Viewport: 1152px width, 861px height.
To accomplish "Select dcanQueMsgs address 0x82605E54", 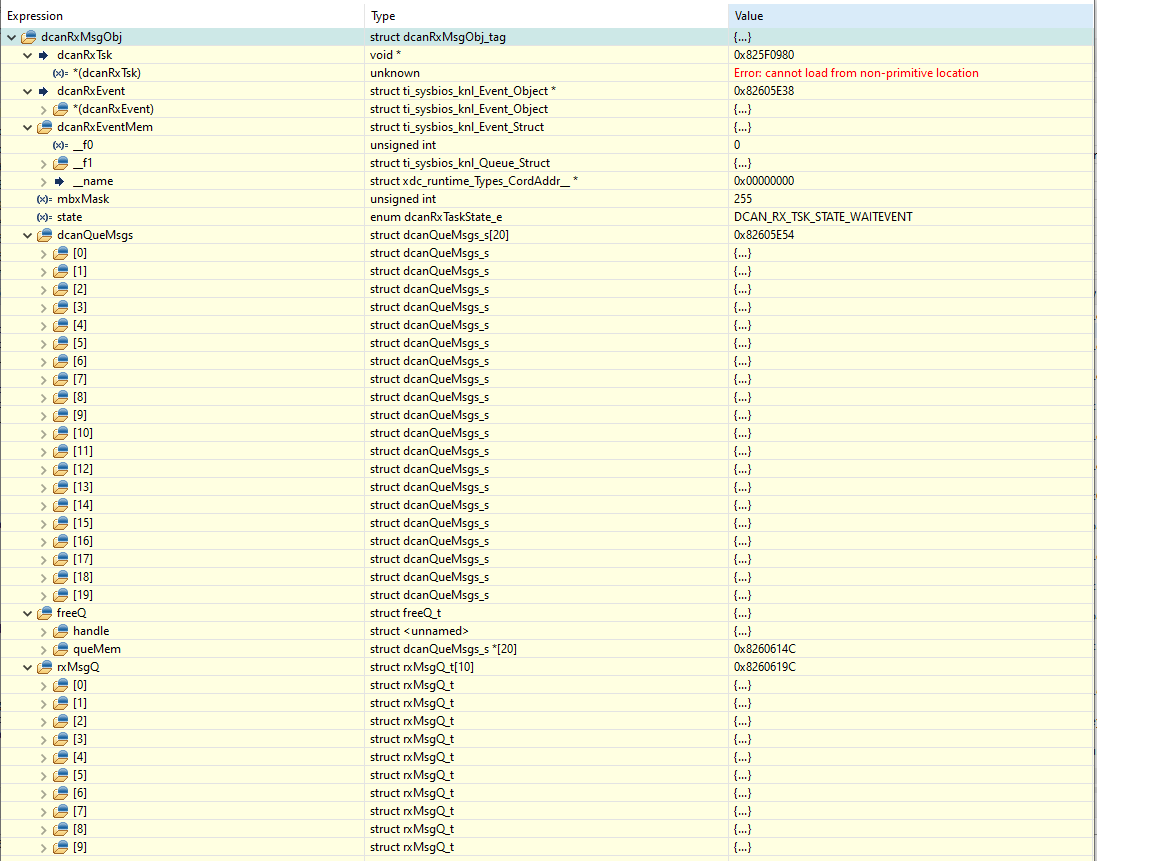I will click(x=764, y=235).
